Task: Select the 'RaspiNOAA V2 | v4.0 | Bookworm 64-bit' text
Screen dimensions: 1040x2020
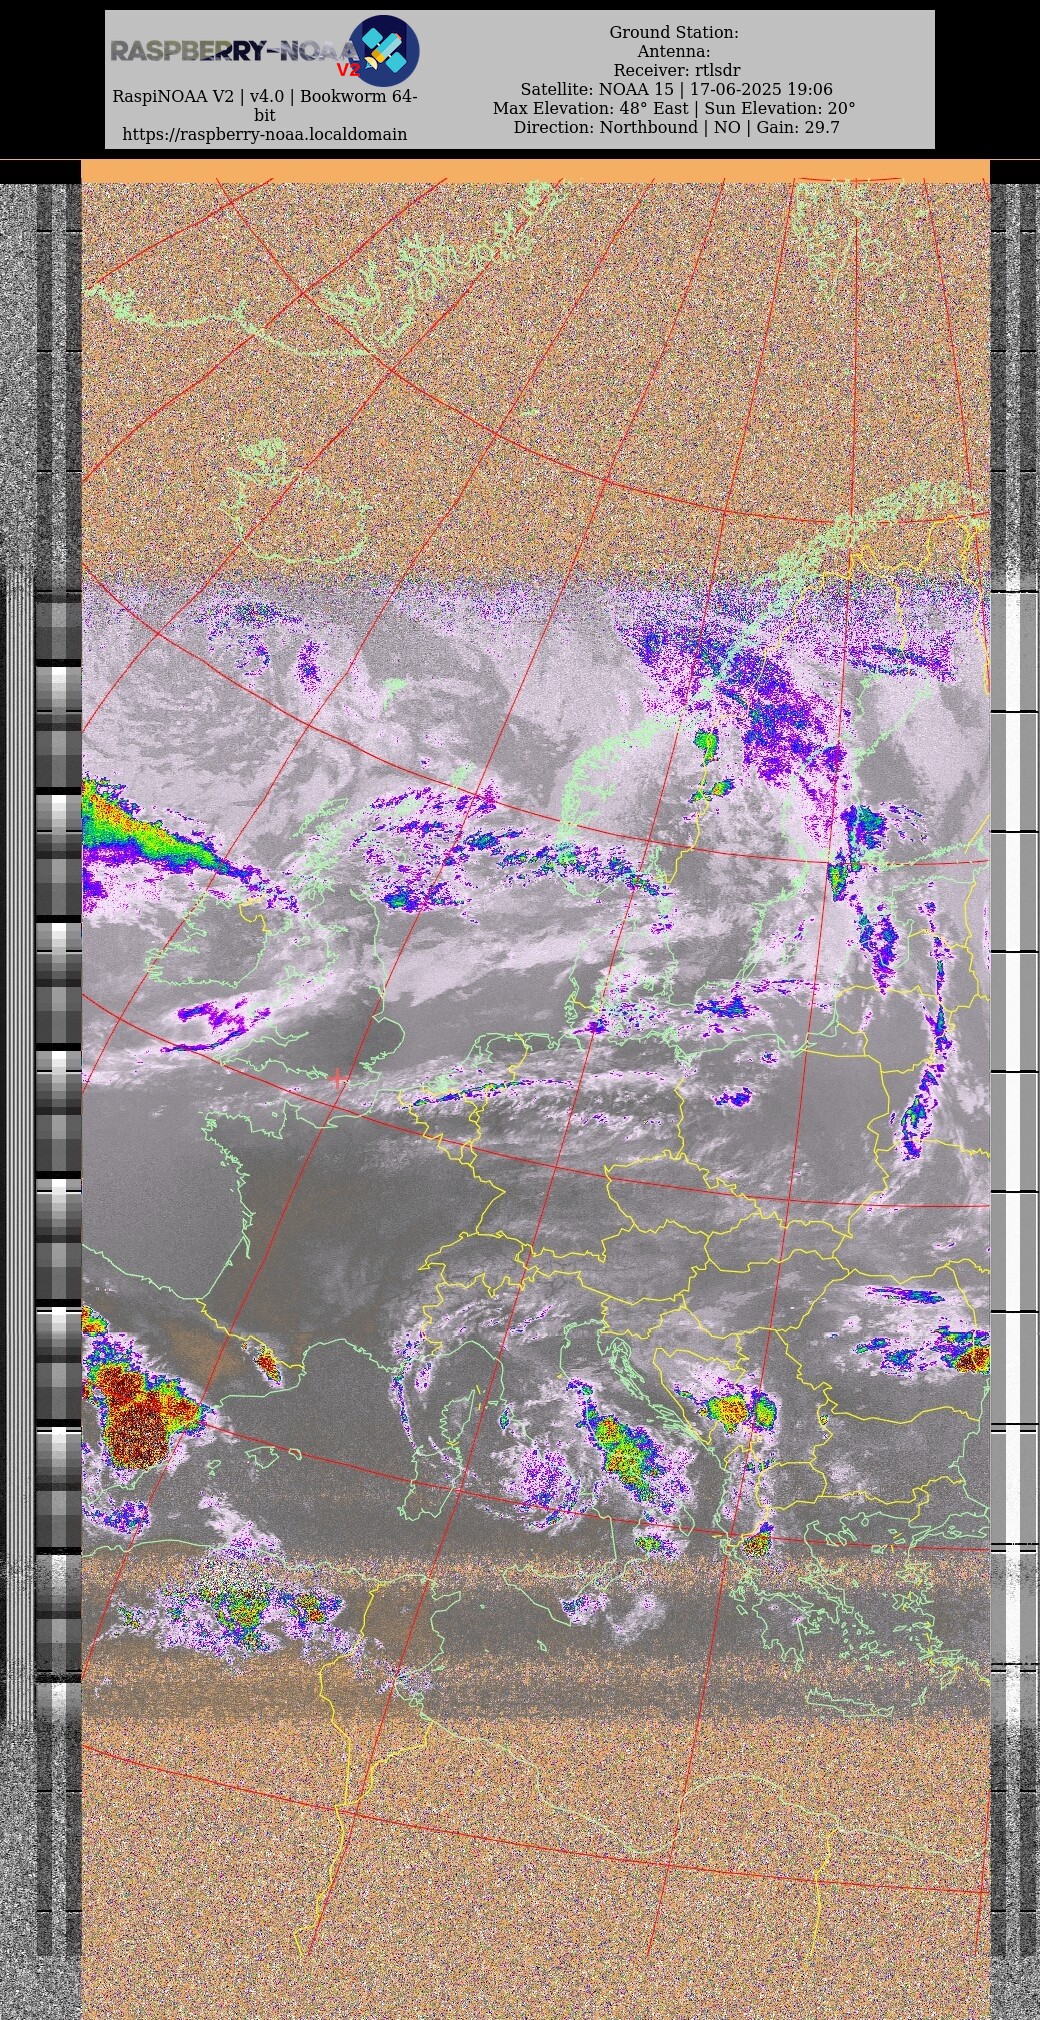Action: click(265, 106)
